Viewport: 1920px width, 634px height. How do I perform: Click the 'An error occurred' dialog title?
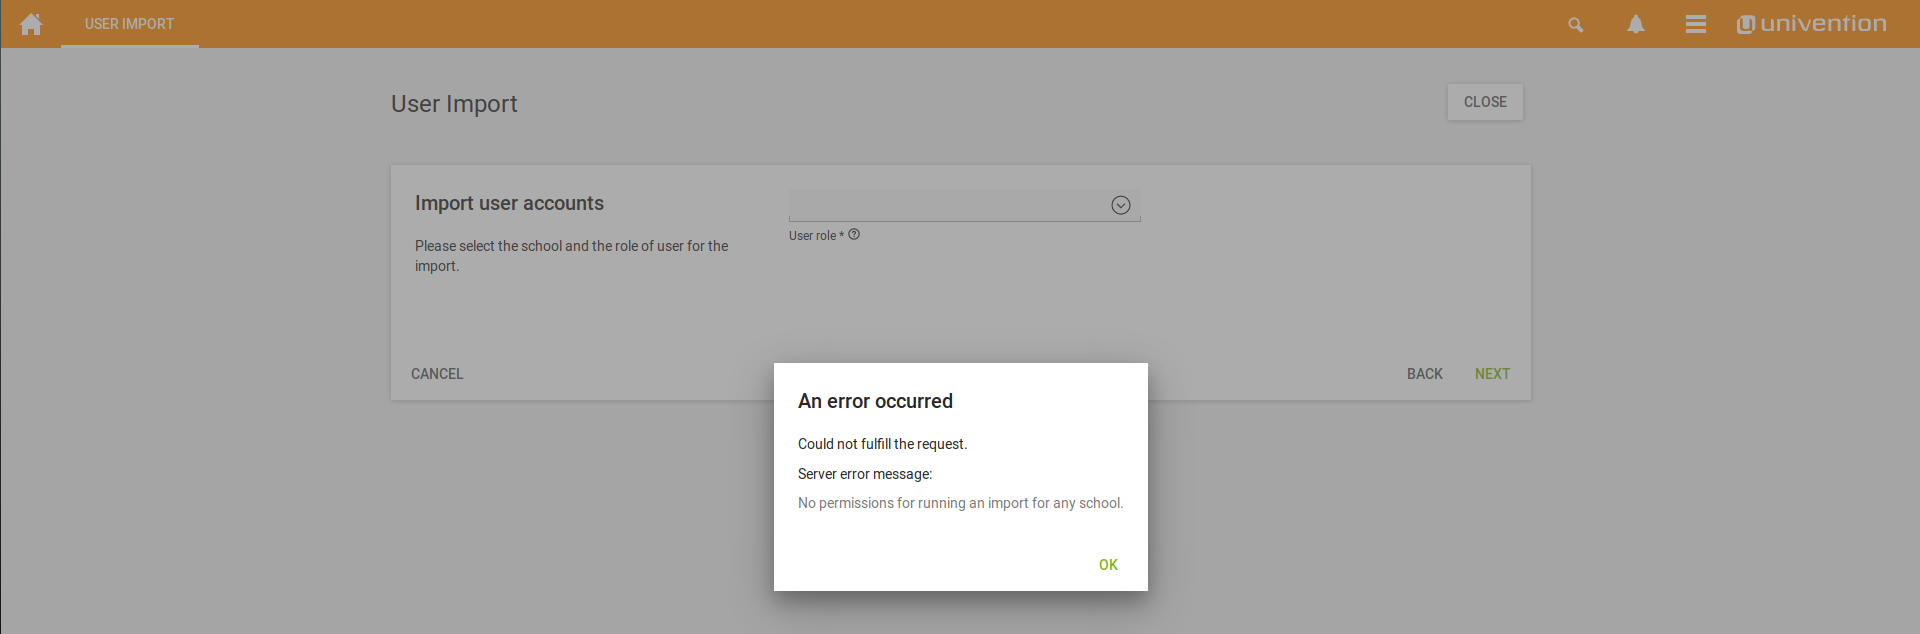tap(875, 401)
